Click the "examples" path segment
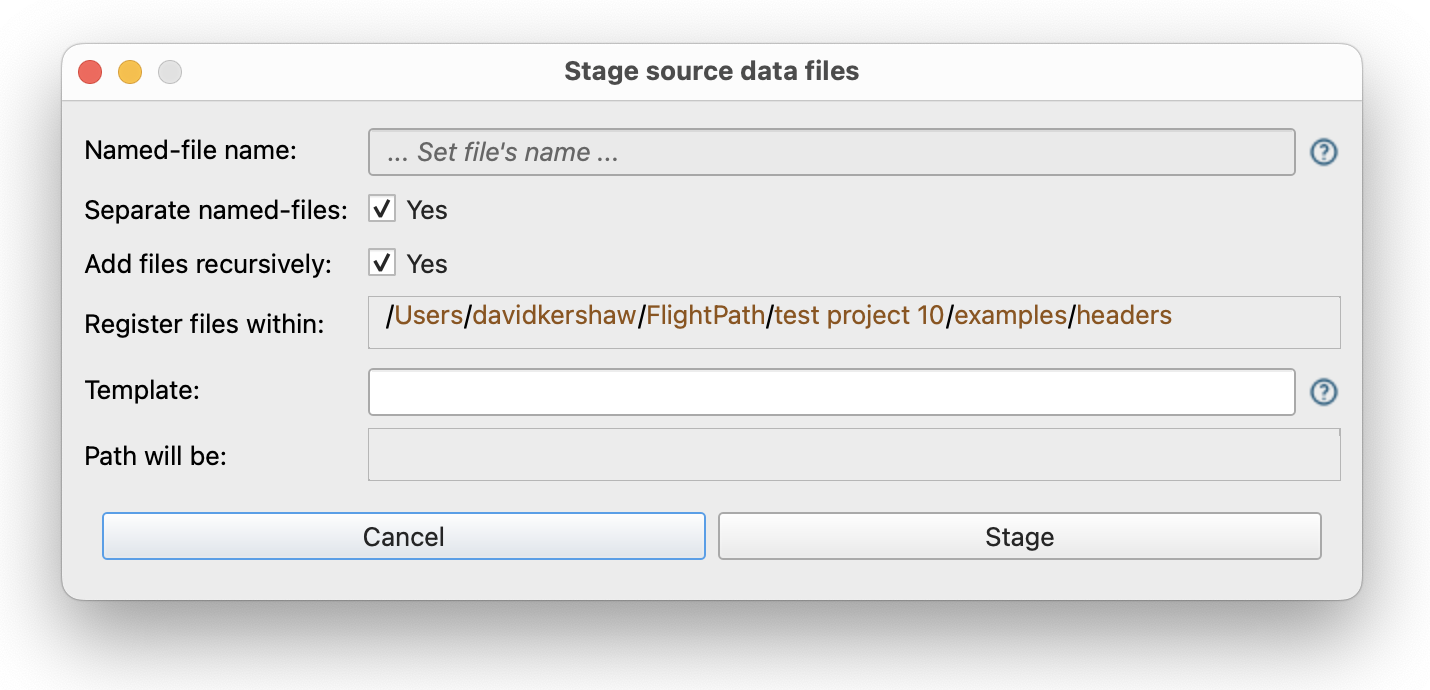 1010,316
